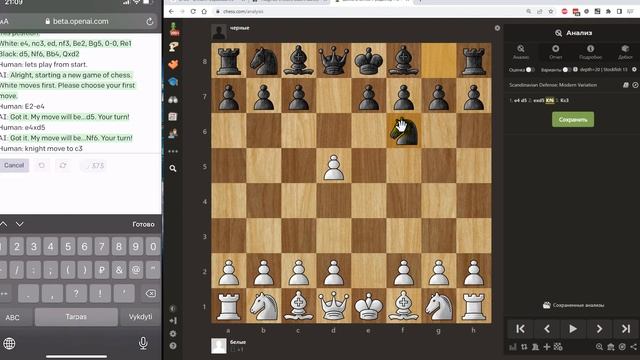Step back one move with the previous arrow

(x=547, y=329)
